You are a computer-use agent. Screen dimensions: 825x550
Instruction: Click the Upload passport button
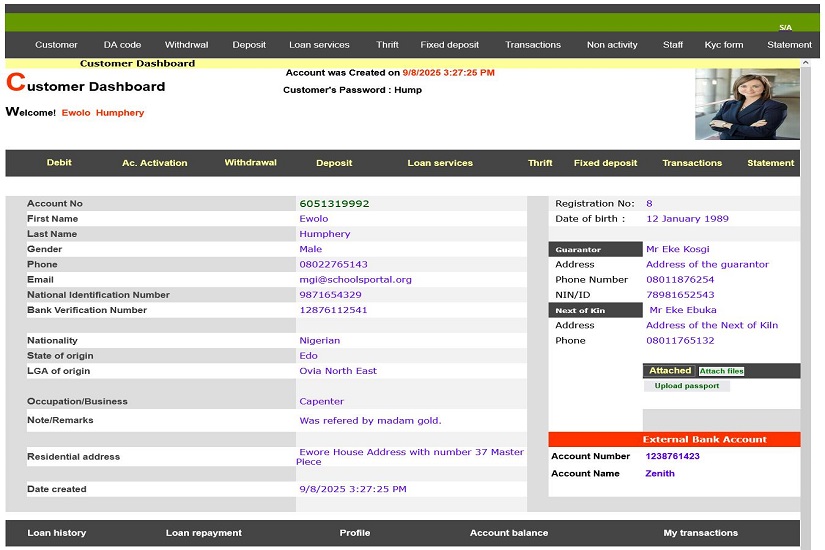tap(687, 386)
